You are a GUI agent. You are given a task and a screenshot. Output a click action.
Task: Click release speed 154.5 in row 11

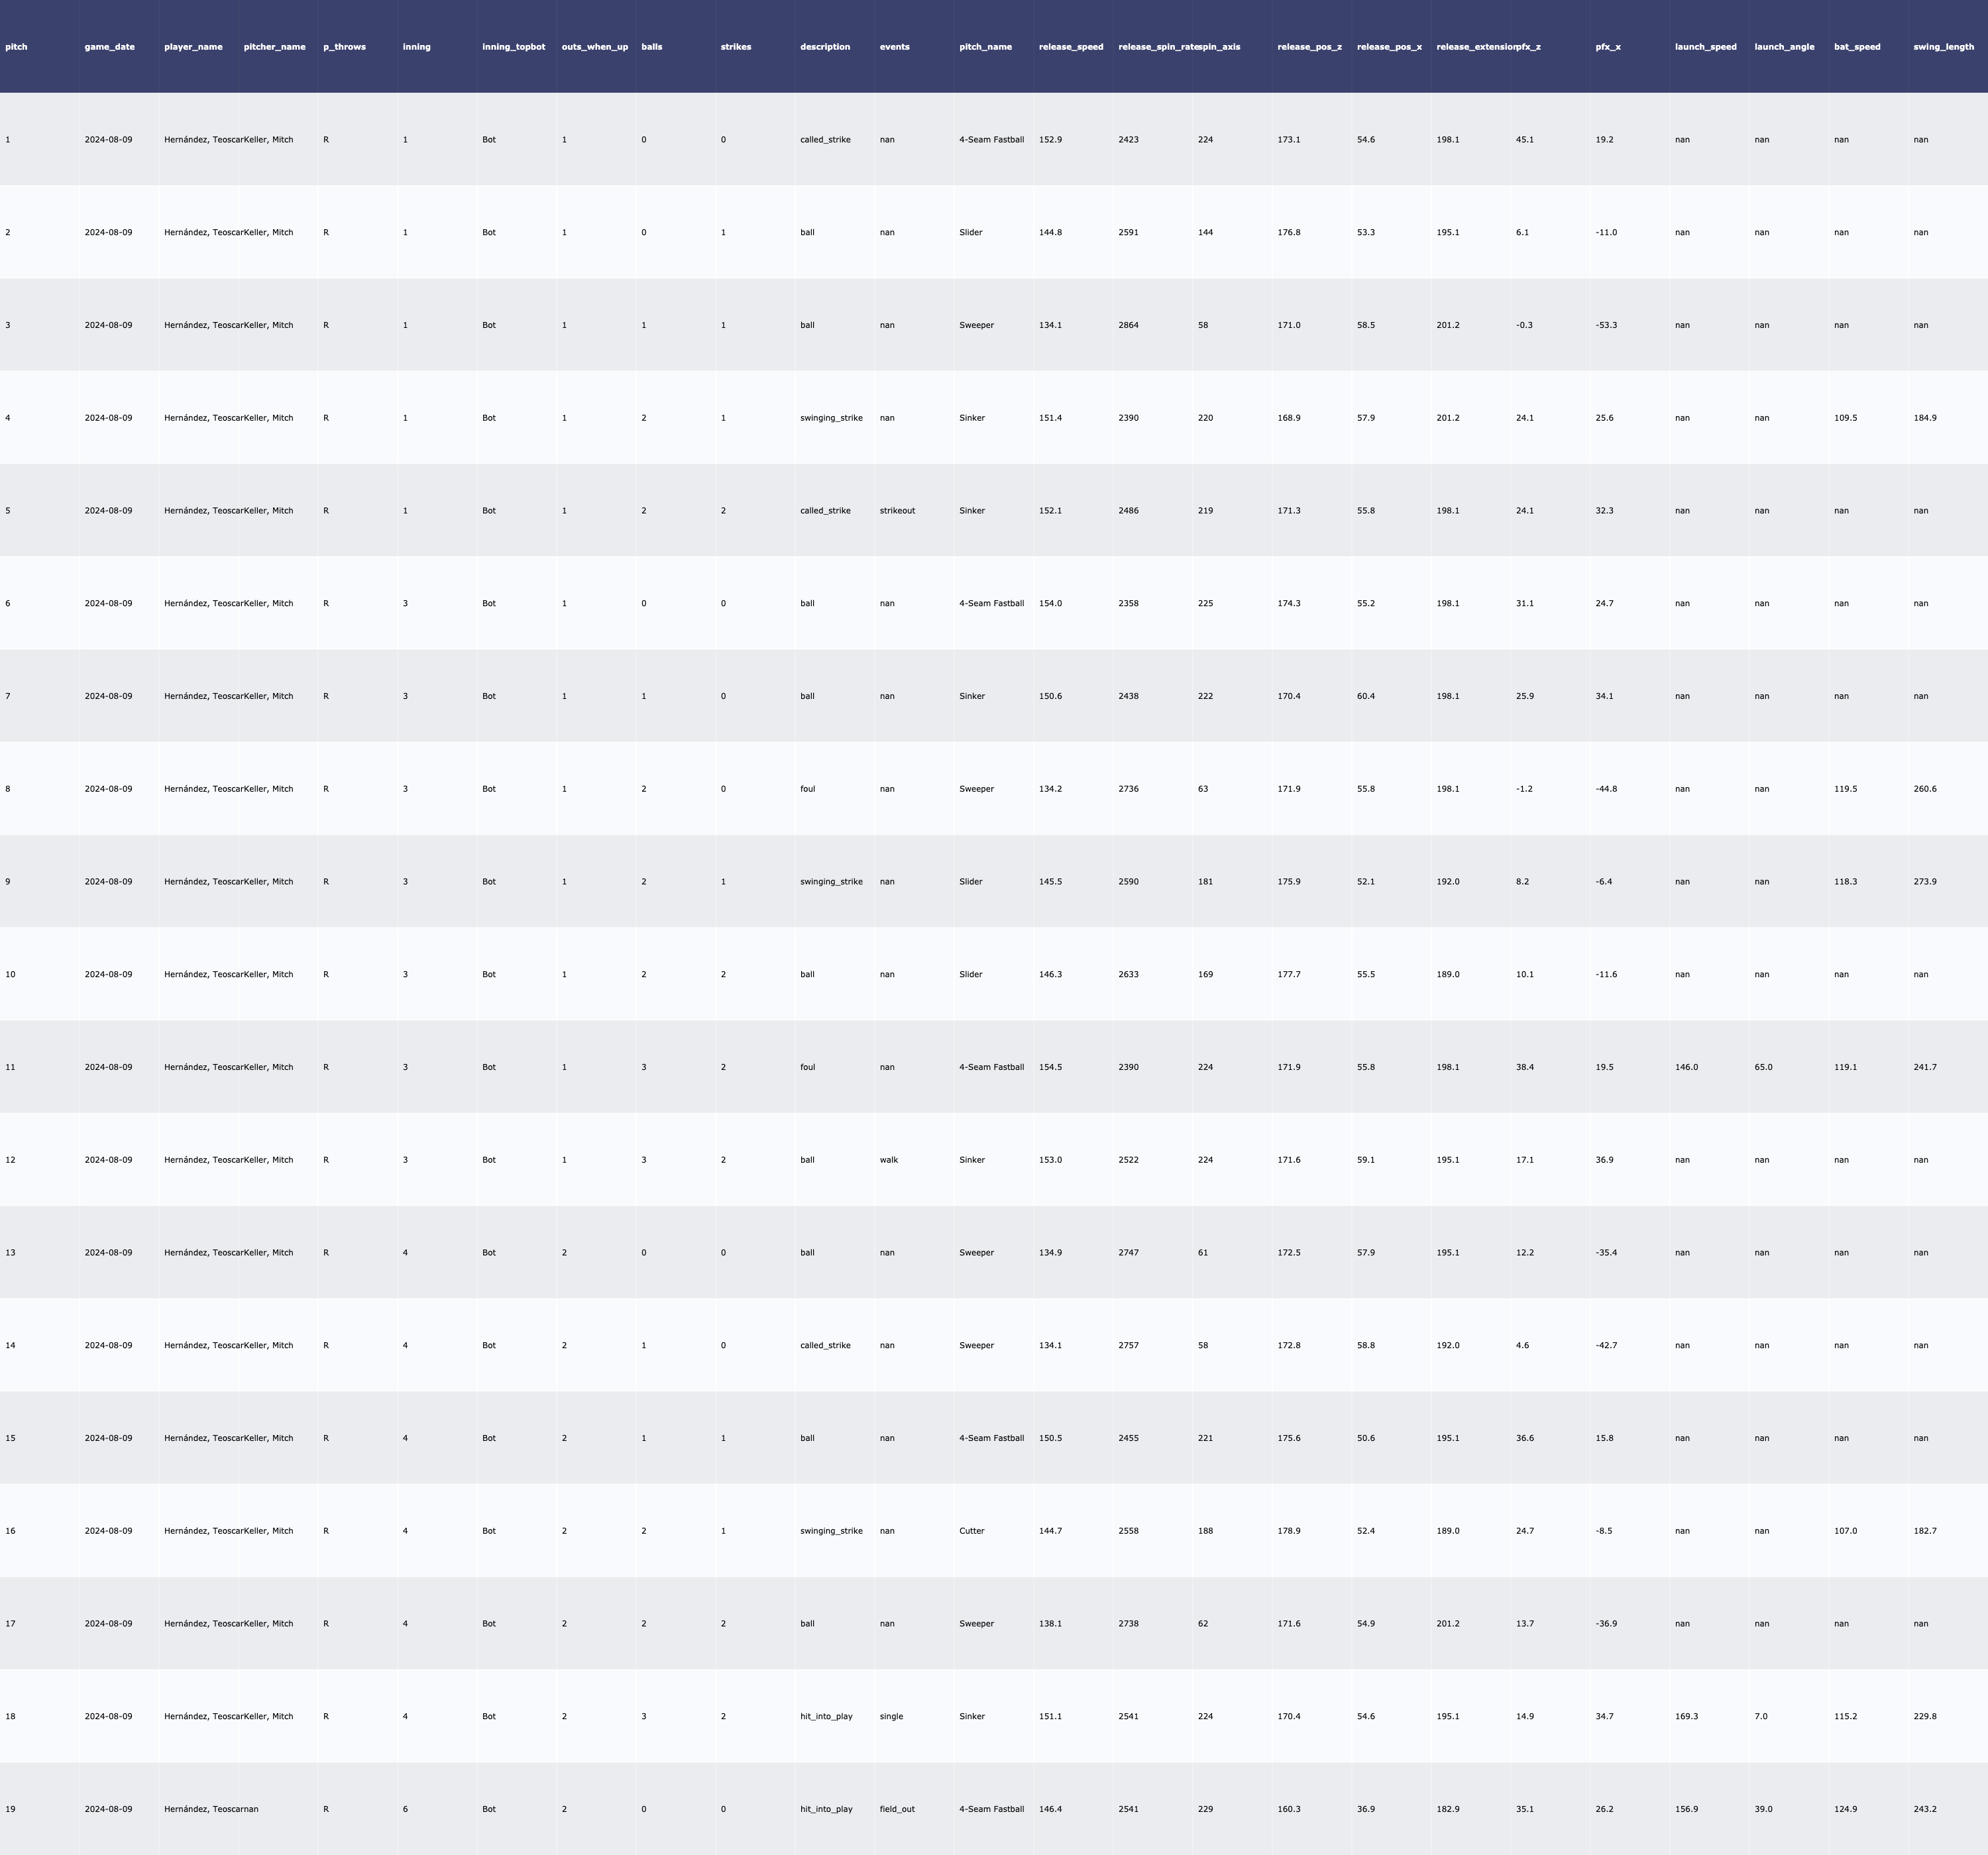tap(1050, 1067)
